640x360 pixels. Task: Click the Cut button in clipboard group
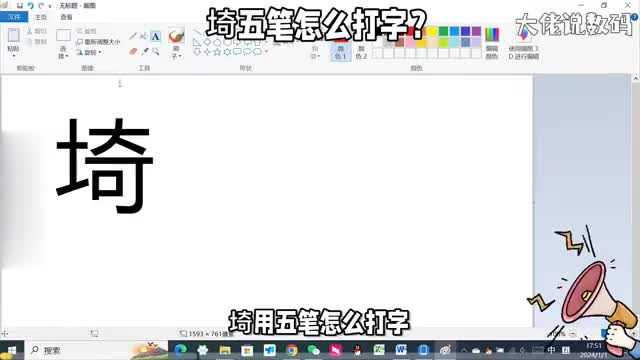pos(37,31)
